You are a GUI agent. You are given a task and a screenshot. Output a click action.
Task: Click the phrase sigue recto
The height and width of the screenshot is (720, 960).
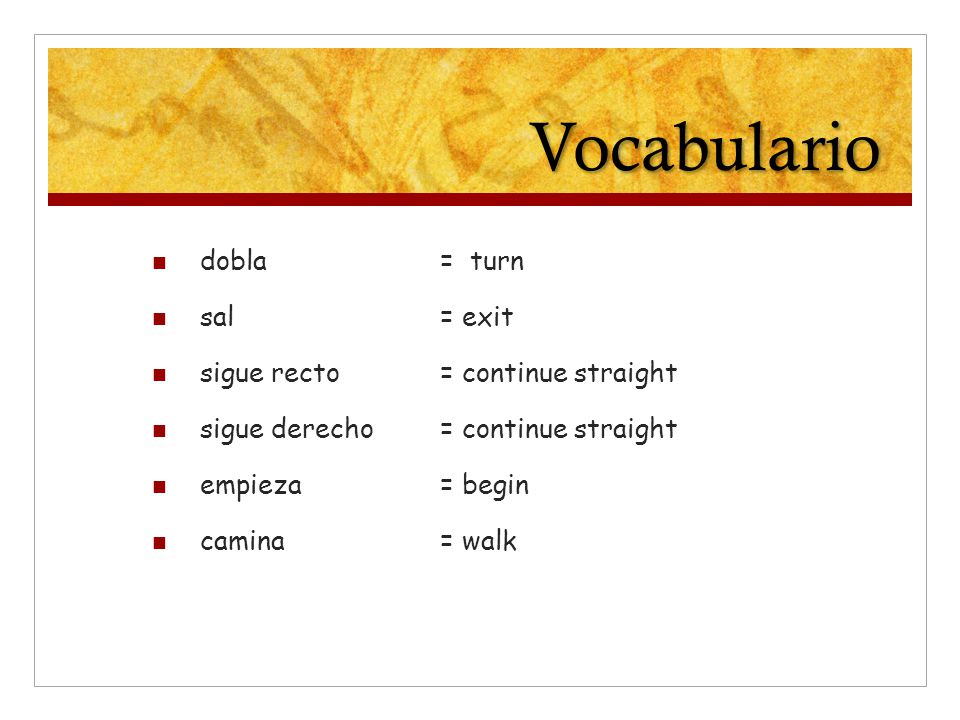pyautogui.click(x=269, y=373)
